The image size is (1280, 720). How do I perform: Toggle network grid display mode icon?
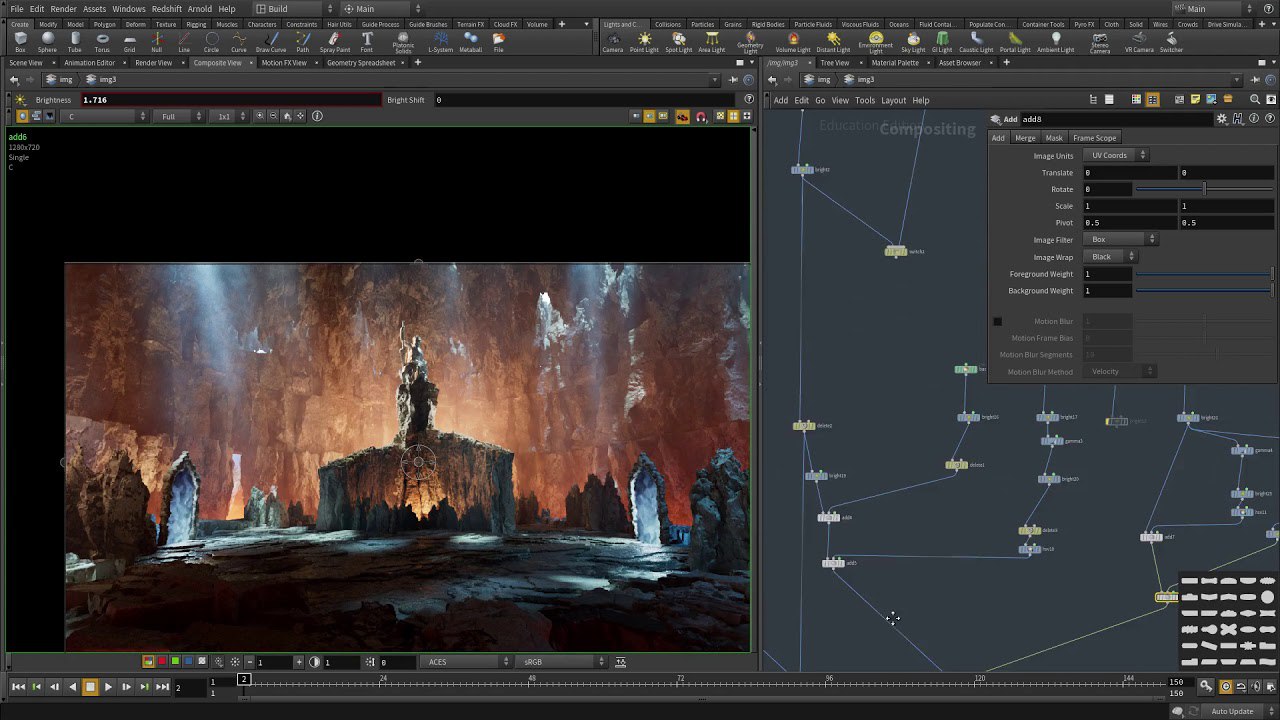click(1153, 100)
